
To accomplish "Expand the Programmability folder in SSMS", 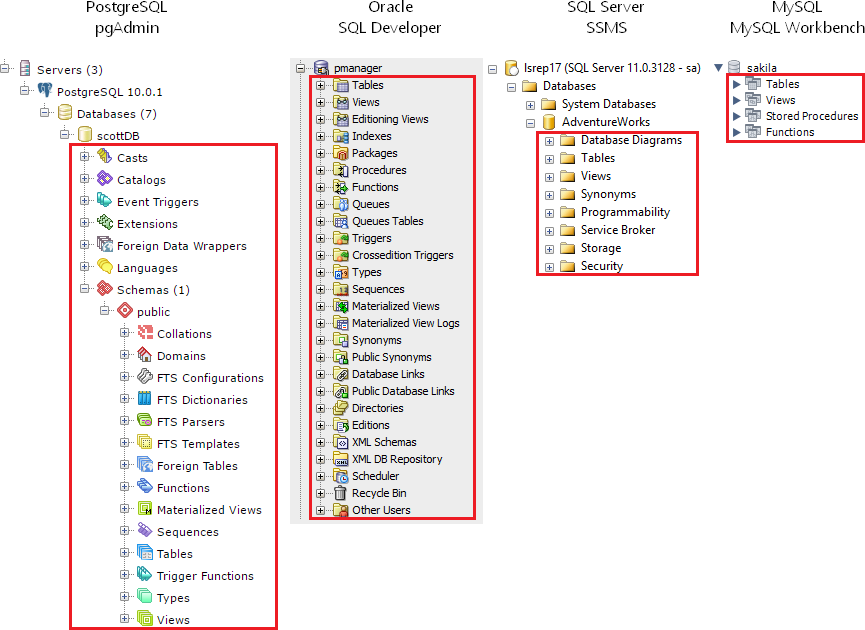I will point(549,212).
